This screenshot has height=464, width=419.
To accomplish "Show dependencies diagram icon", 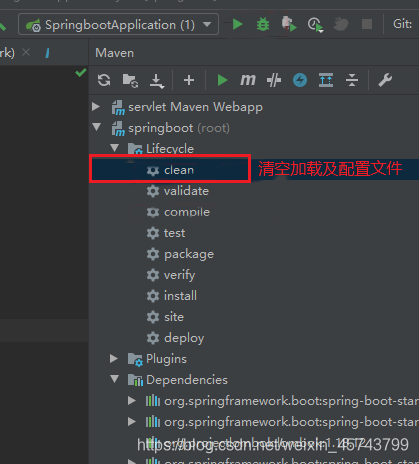I will (x=326, y=80).
